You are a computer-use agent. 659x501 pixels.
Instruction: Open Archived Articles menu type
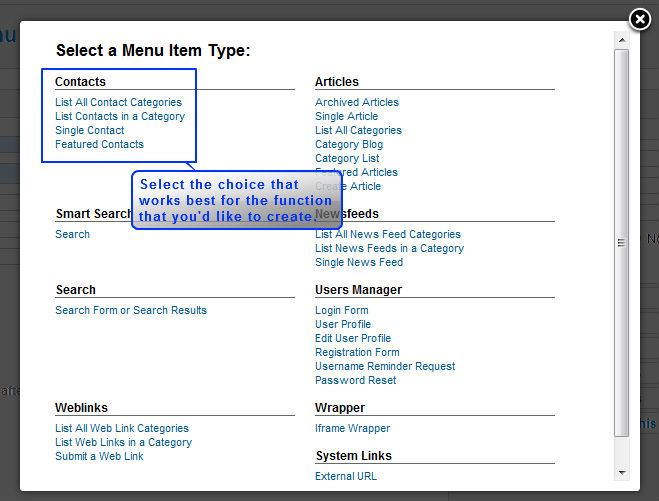pos(356,102)
